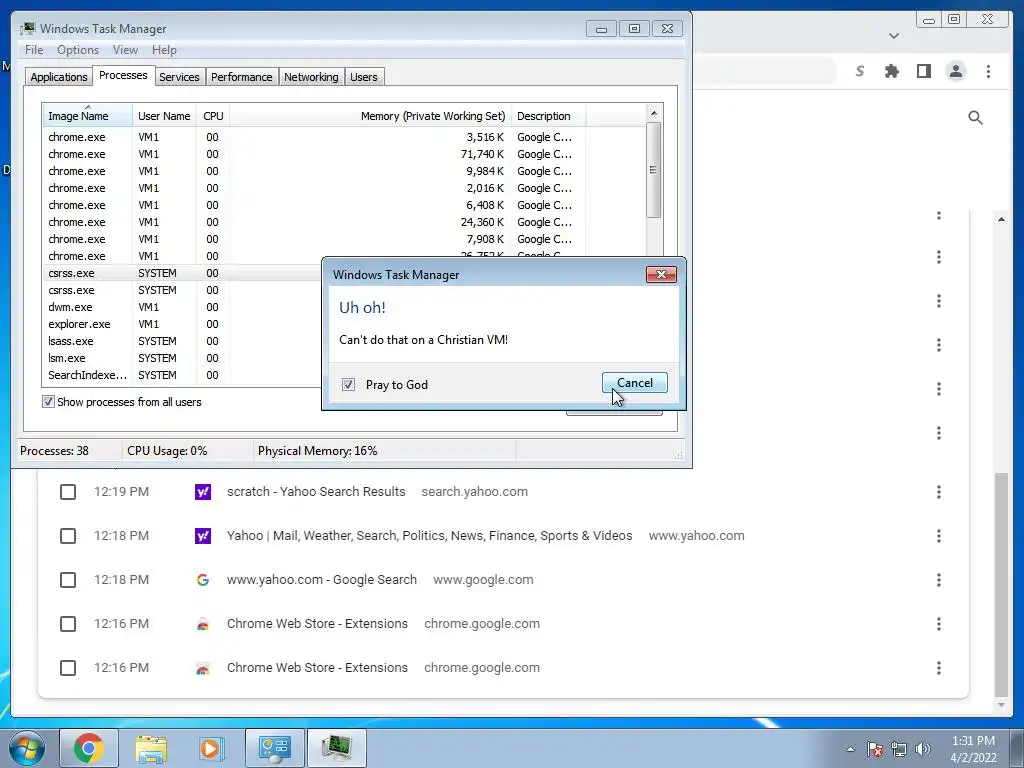Screen dimensions: 1024x768
Task: Tick checkbox for first Chrome Web Store entry
Action: 68,624
